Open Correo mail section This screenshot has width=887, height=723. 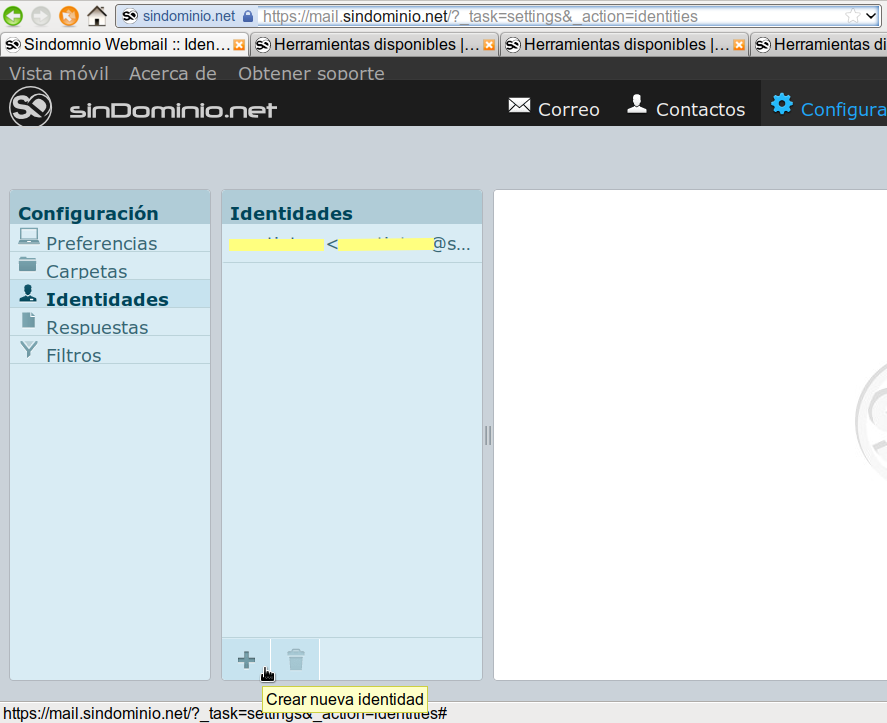pos(554,108)
